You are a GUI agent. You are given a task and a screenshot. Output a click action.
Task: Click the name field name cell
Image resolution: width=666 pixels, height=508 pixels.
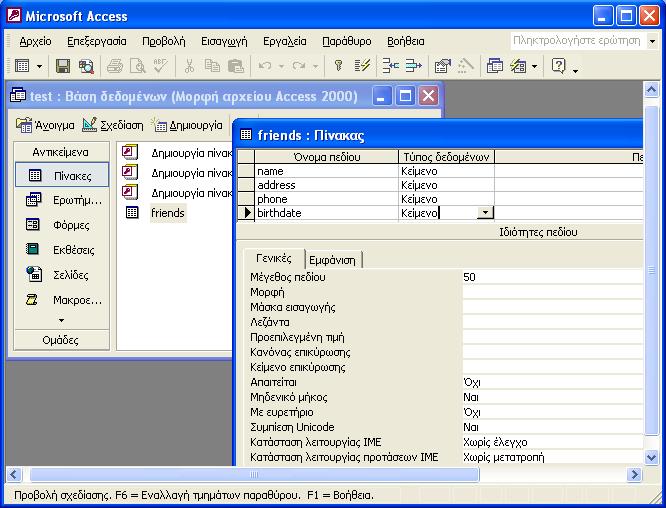(x=326, y=171)
